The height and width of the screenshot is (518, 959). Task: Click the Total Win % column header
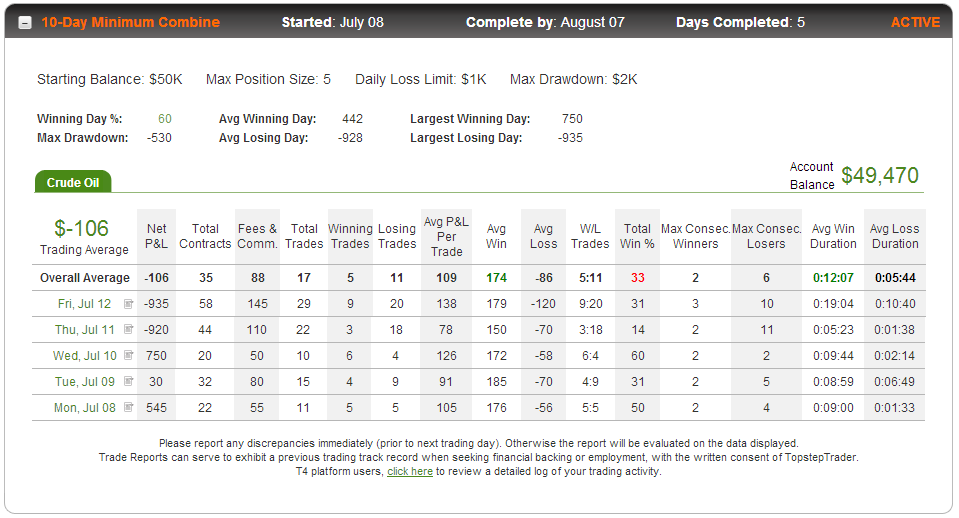[637, 236]
